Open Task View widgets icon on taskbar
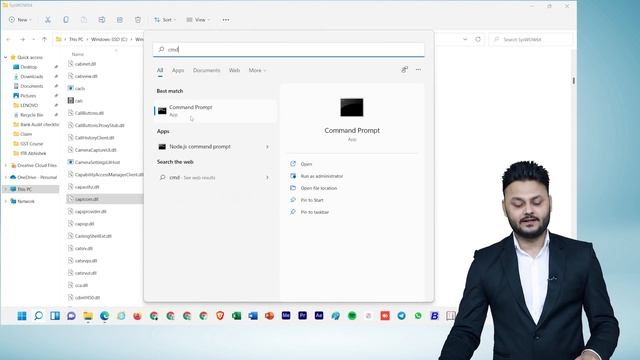The height and width of the screenshot is (360, 640). (55, 316)
